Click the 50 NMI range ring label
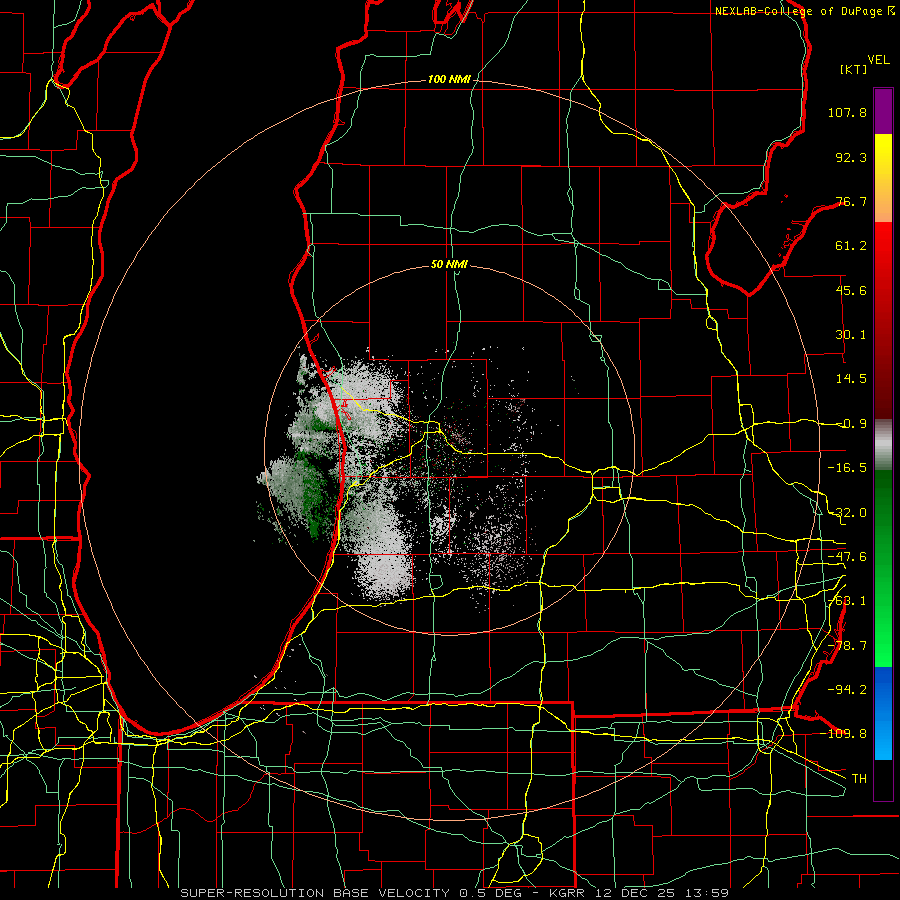This screenshot has width=900, height=900. pyautogui.click(x=449, y=265)
